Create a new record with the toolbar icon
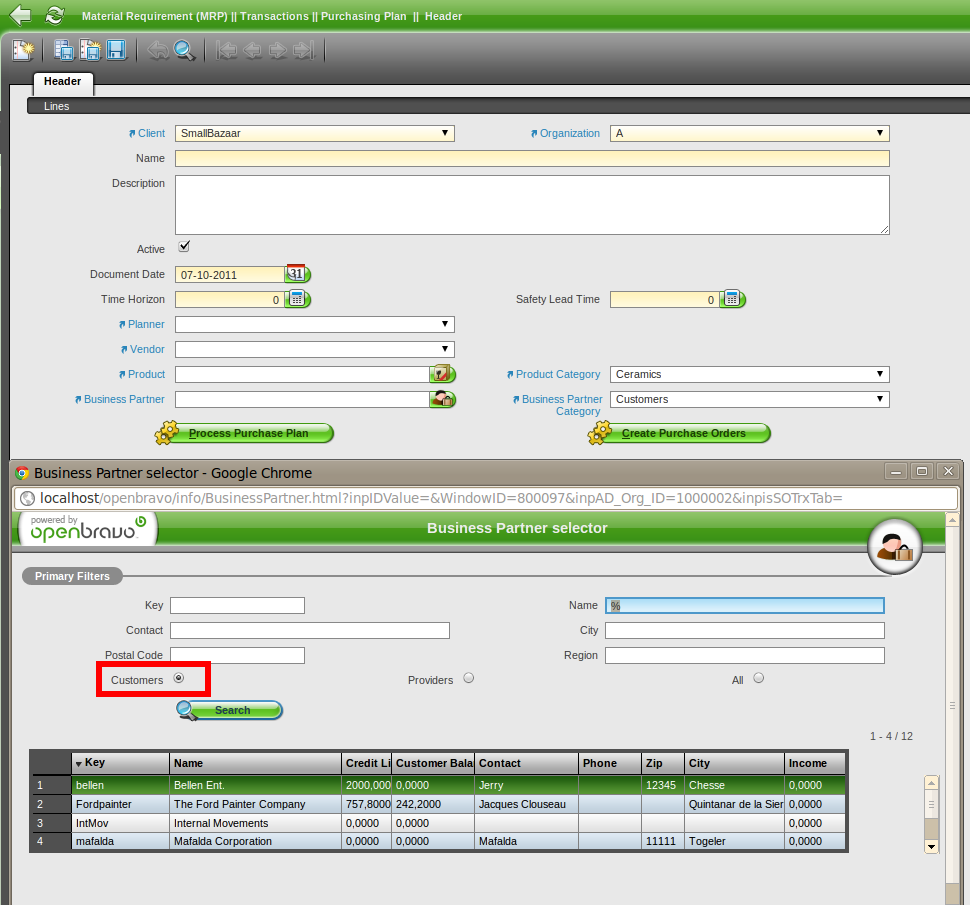Viewport: 970px width, 905px height. click(24, 50)
